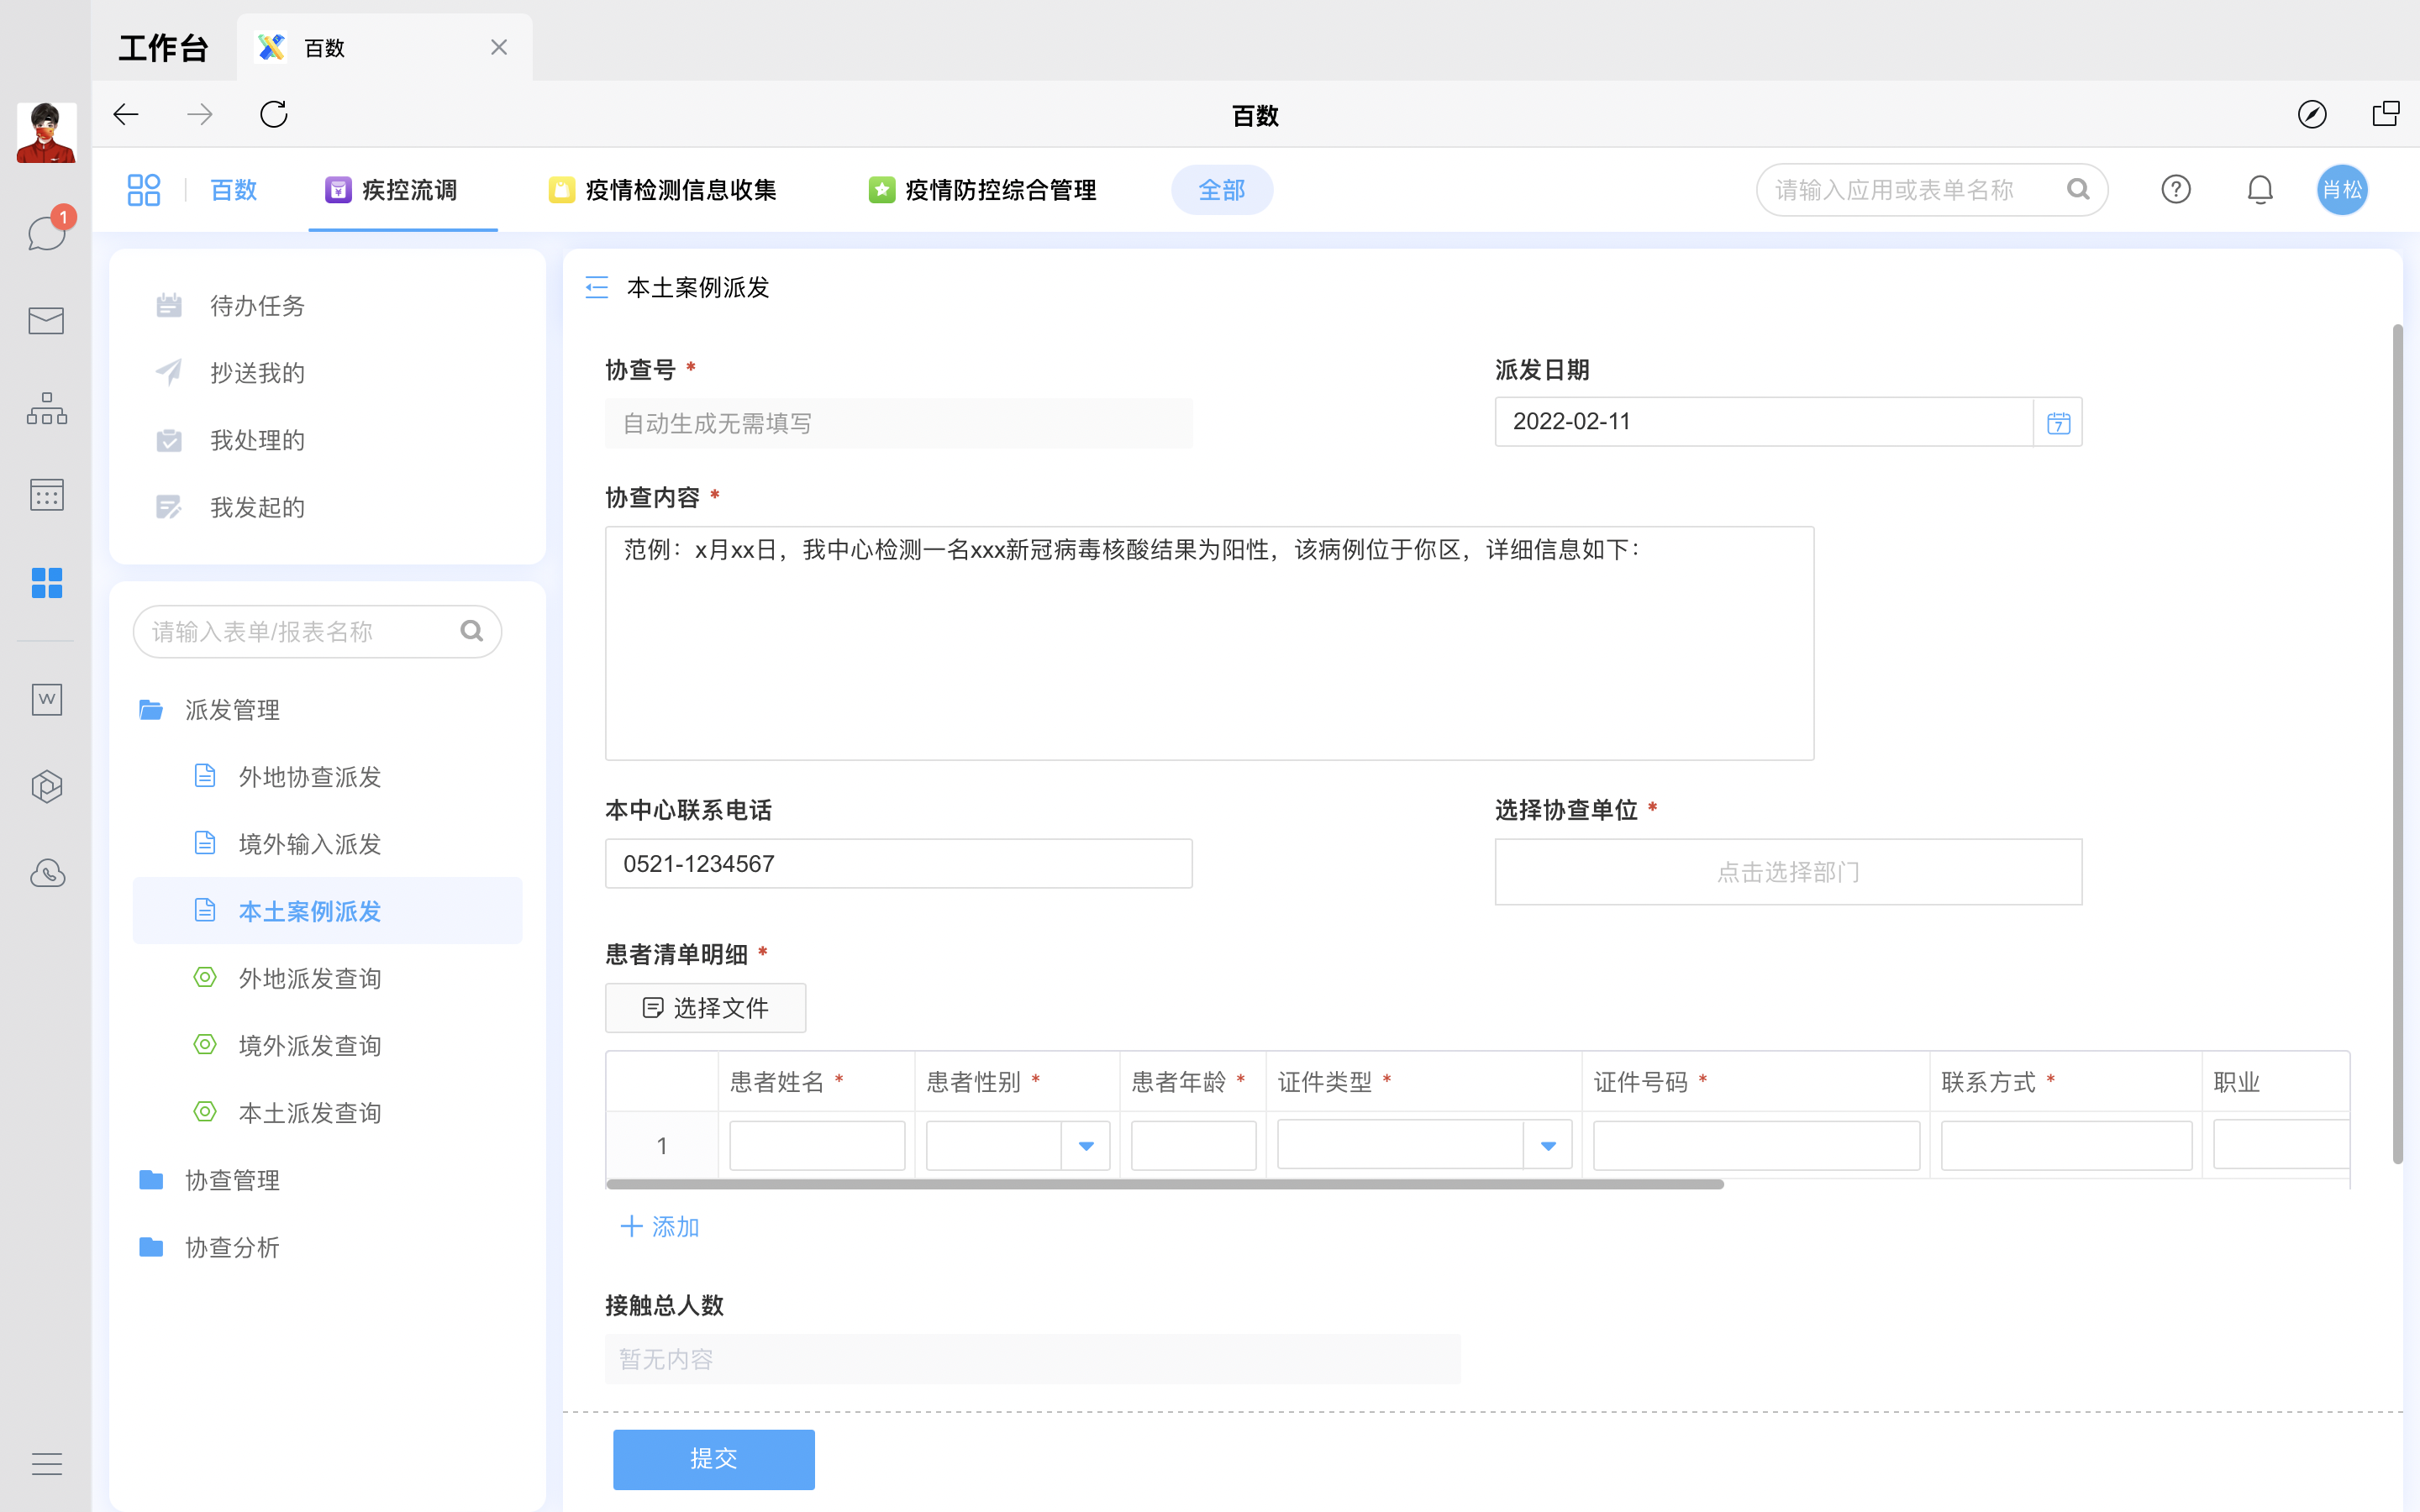Open the calendar date picker icon
The image size is (2420, 1512).
(x=2058, y=423)
